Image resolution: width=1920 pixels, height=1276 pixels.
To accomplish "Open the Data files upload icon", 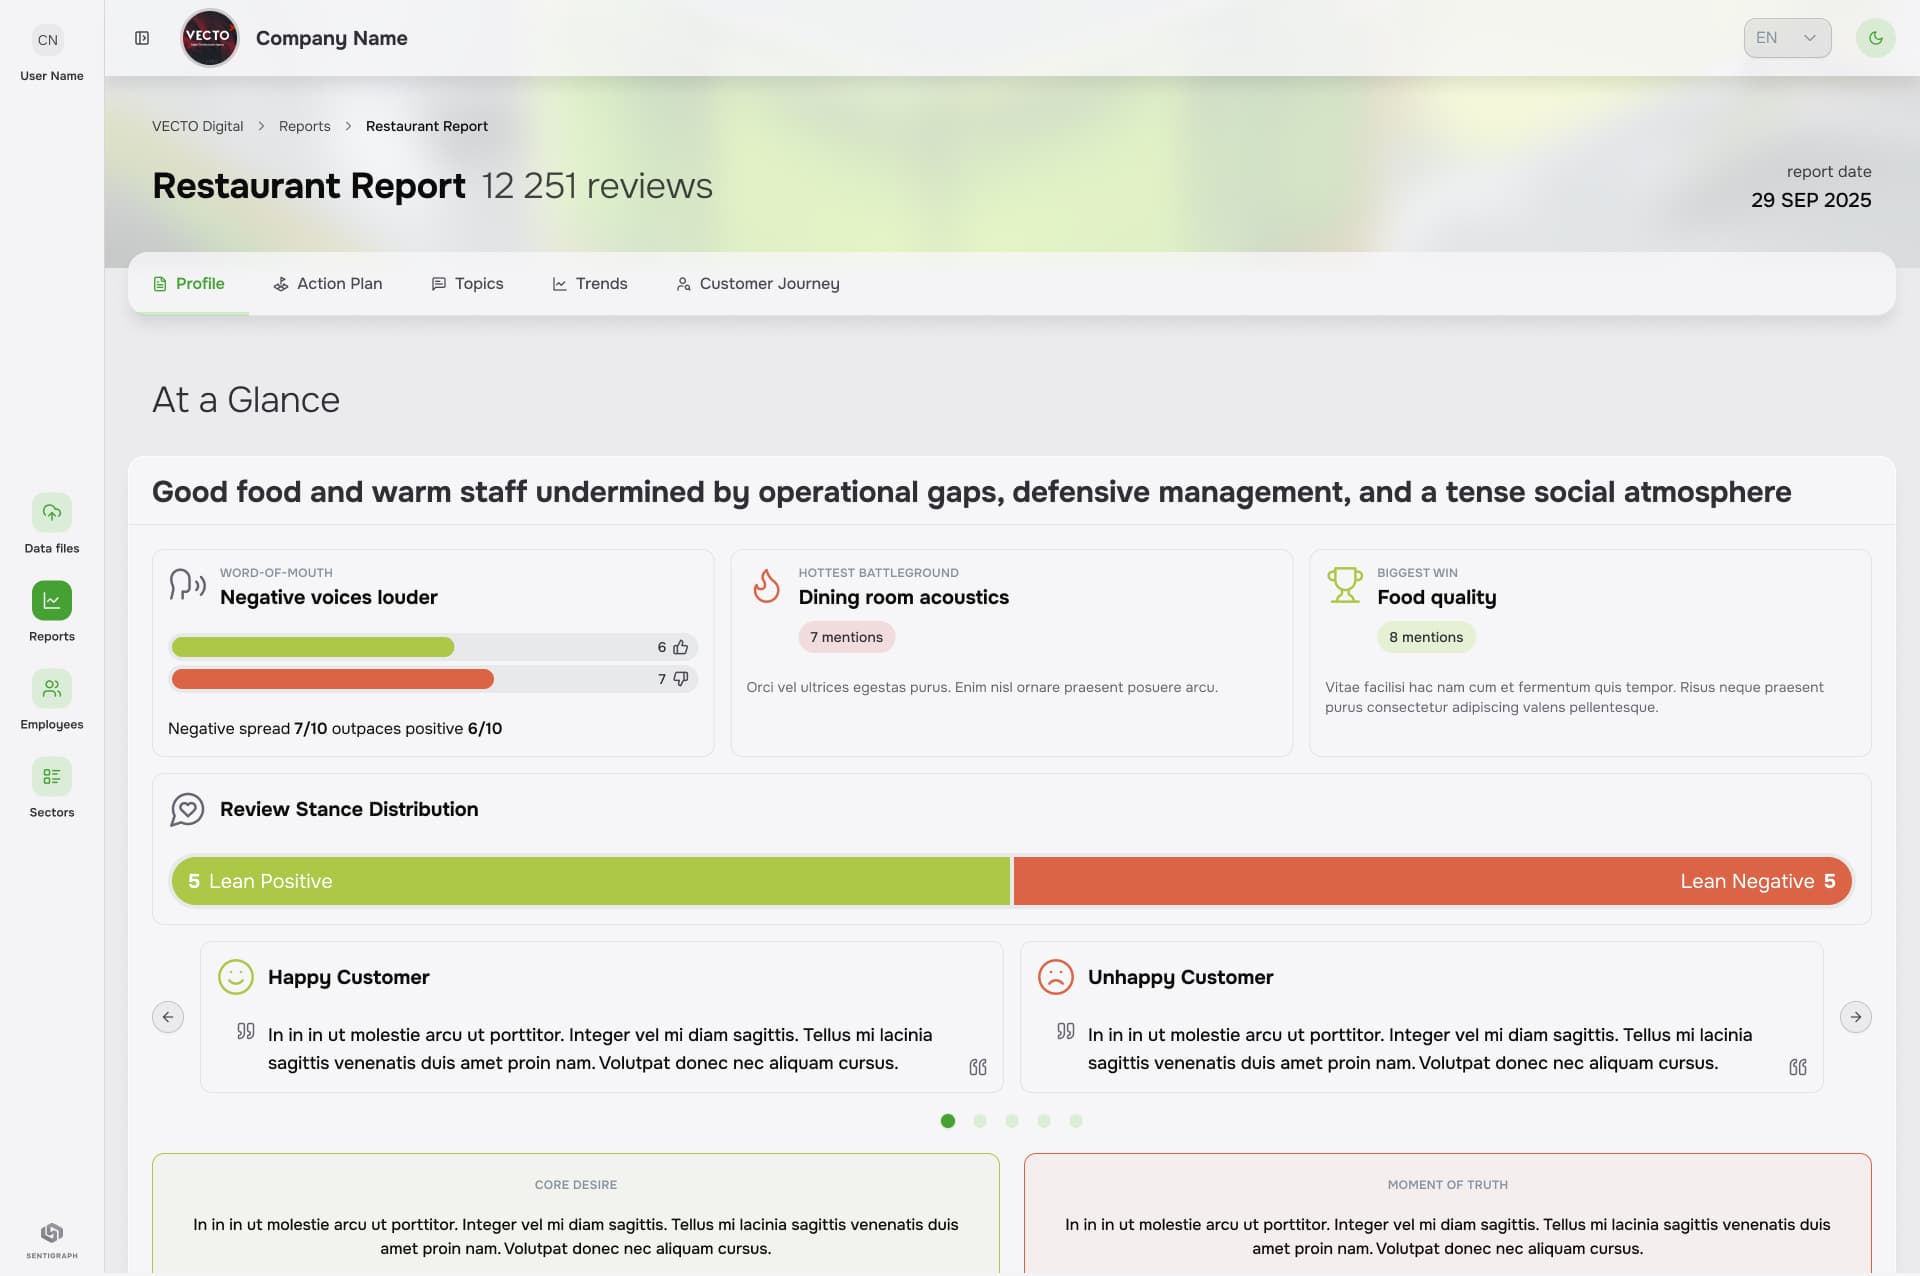I will [51, 513].
